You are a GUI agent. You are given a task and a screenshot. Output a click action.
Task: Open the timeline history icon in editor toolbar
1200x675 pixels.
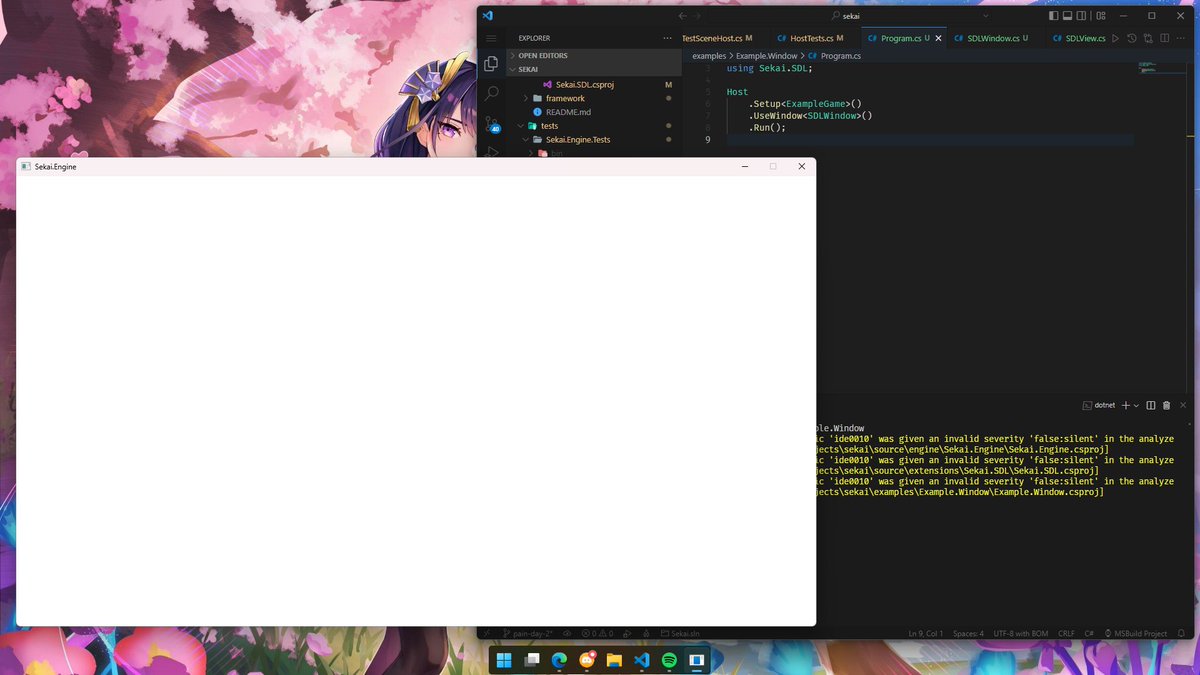1131,38
